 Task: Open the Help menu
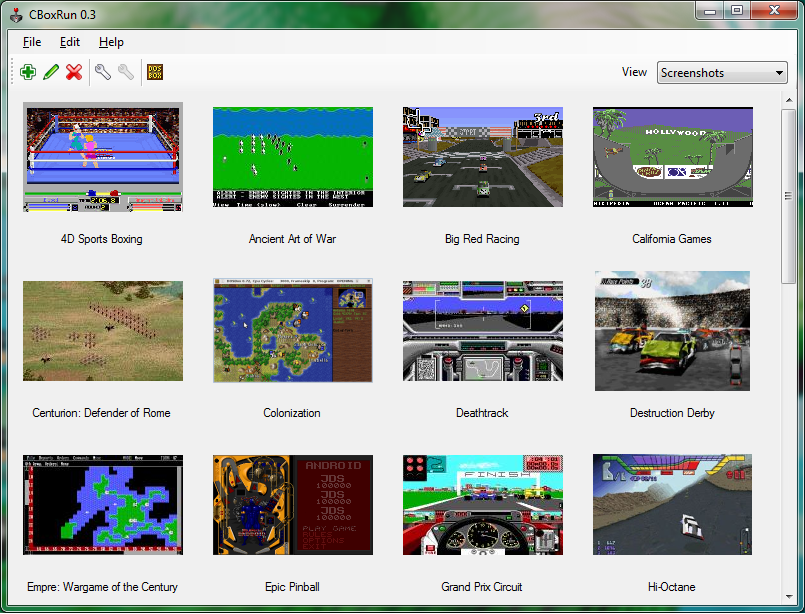[111, 42]
